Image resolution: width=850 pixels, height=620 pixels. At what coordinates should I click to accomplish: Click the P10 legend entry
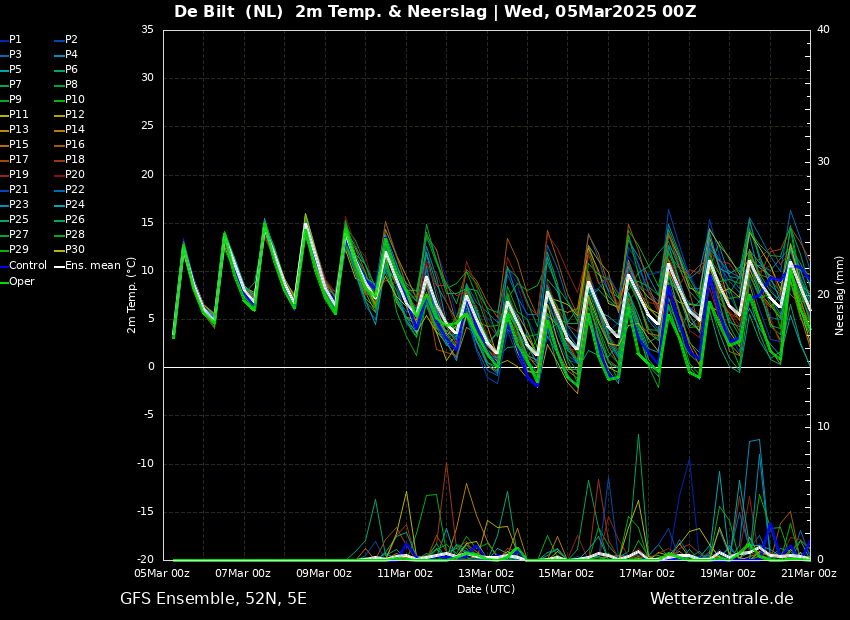tap(75, 99)
